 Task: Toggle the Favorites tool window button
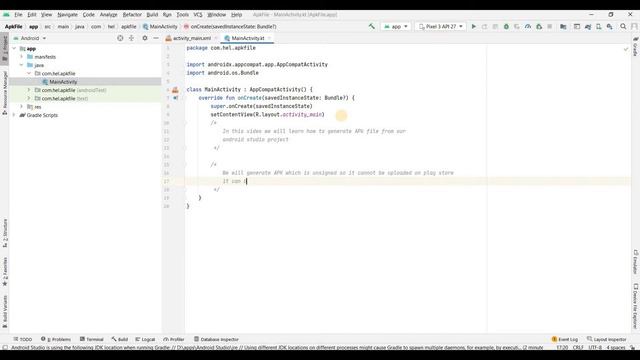tap(4, 271)
